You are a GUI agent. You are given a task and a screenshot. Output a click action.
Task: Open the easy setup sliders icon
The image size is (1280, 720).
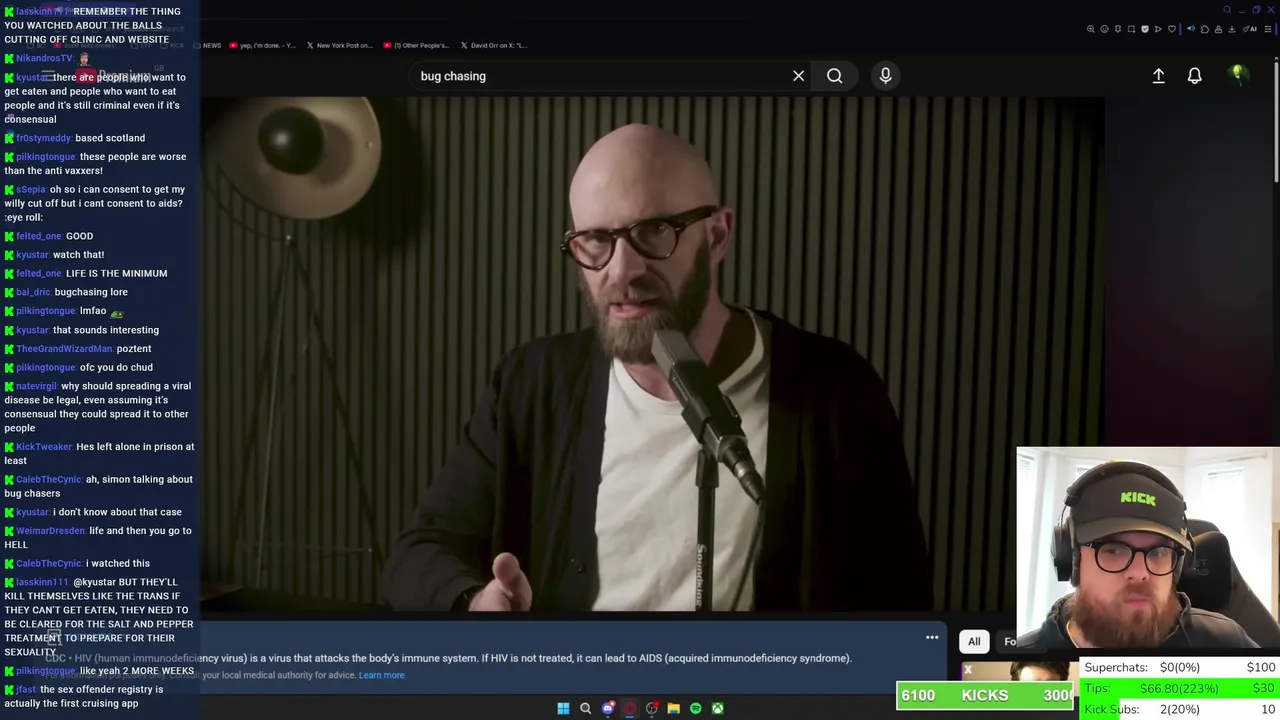(x=1268, y=29)
